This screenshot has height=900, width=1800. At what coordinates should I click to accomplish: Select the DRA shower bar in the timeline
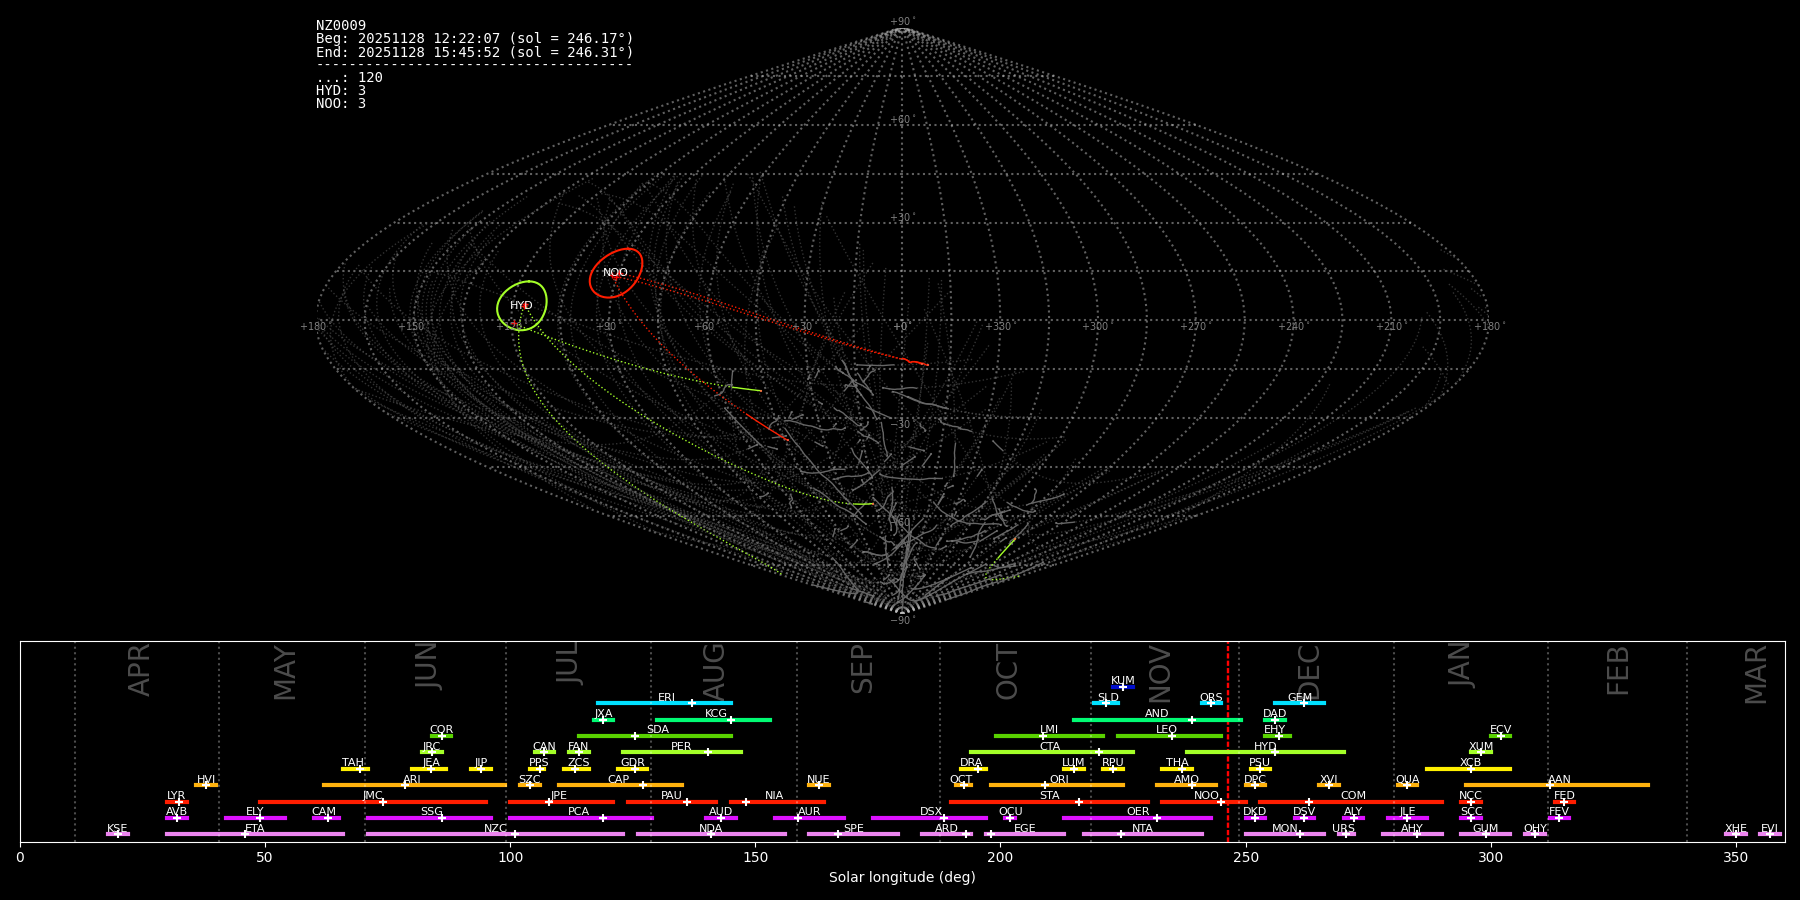[973, 769]
